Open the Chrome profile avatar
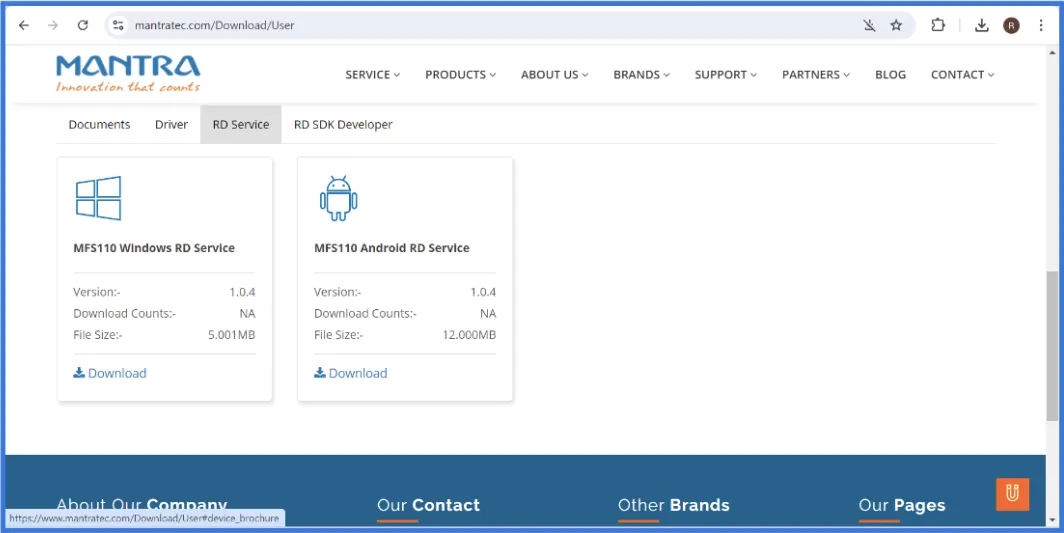1064x533 pixels. click(x=1011, y=26)
